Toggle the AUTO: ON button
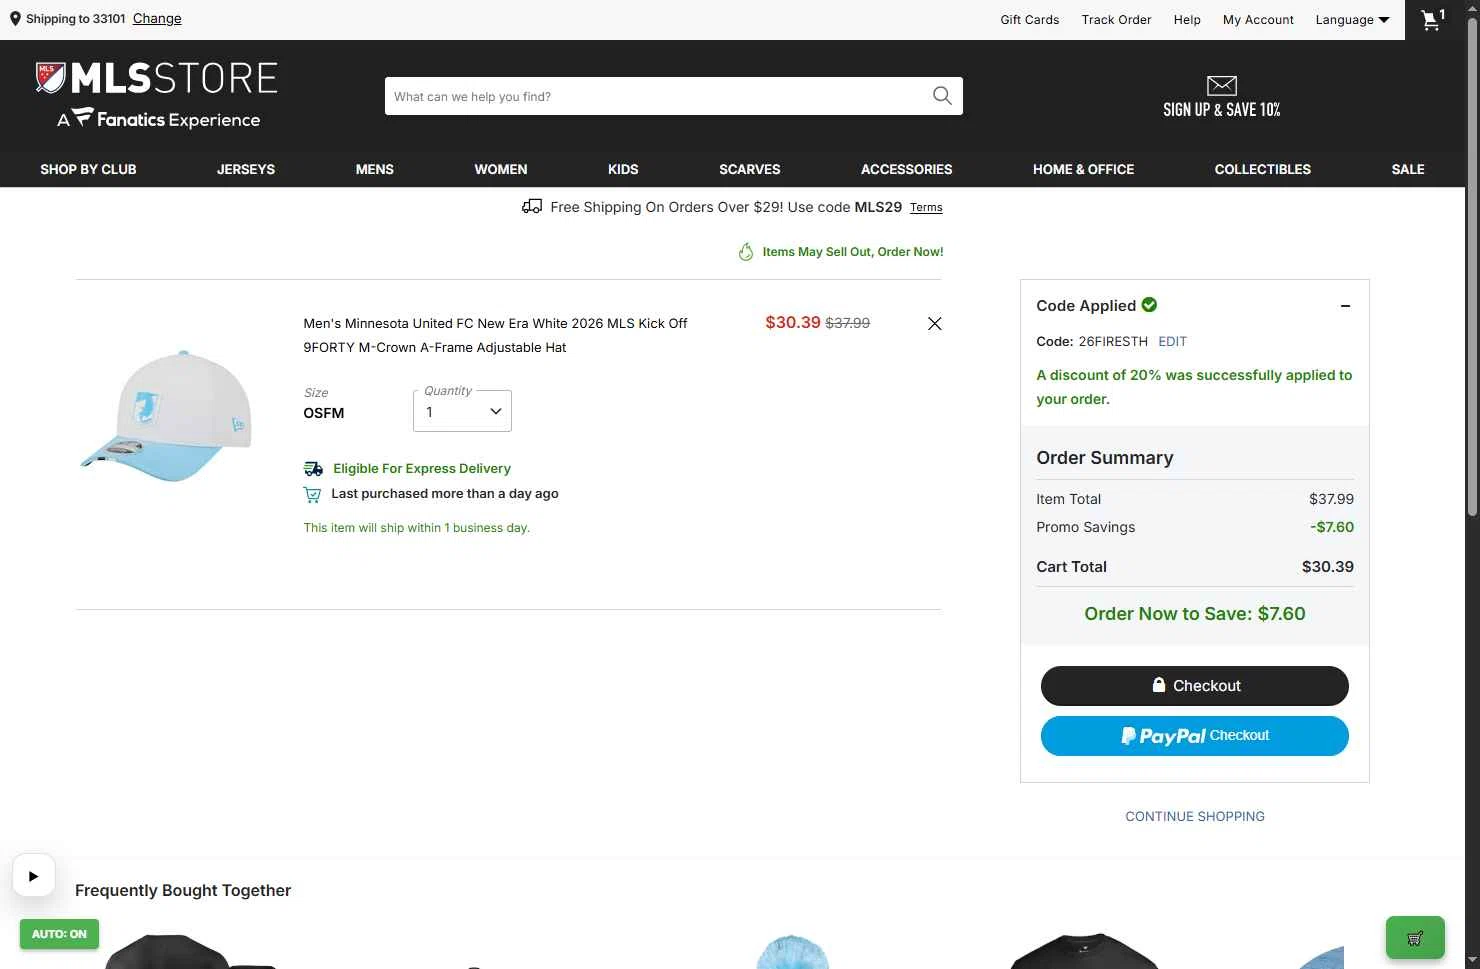1480x969 pixels. (59, 934)
